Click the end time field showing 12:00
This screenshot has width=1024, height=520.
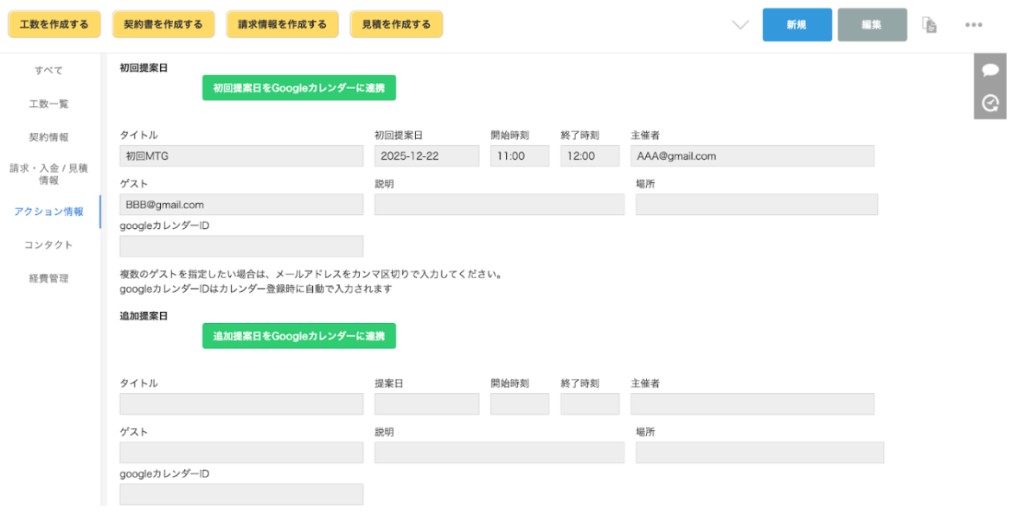click(x=590, y=156)
